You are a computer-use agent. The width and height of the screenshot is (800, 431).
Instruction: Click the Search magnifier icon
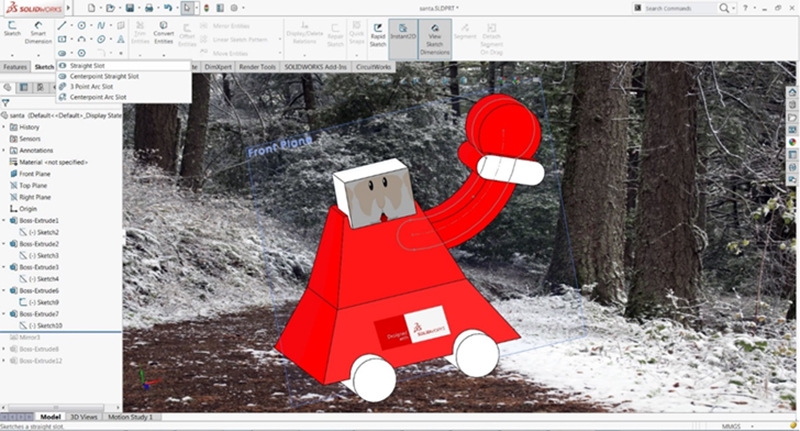[724, 8]
